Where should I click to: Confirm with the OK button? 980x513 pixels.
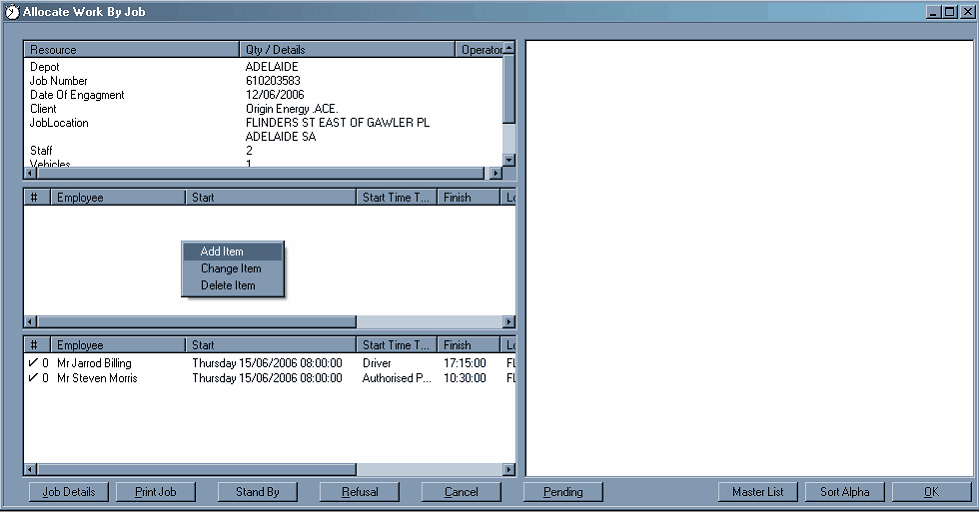931,492
